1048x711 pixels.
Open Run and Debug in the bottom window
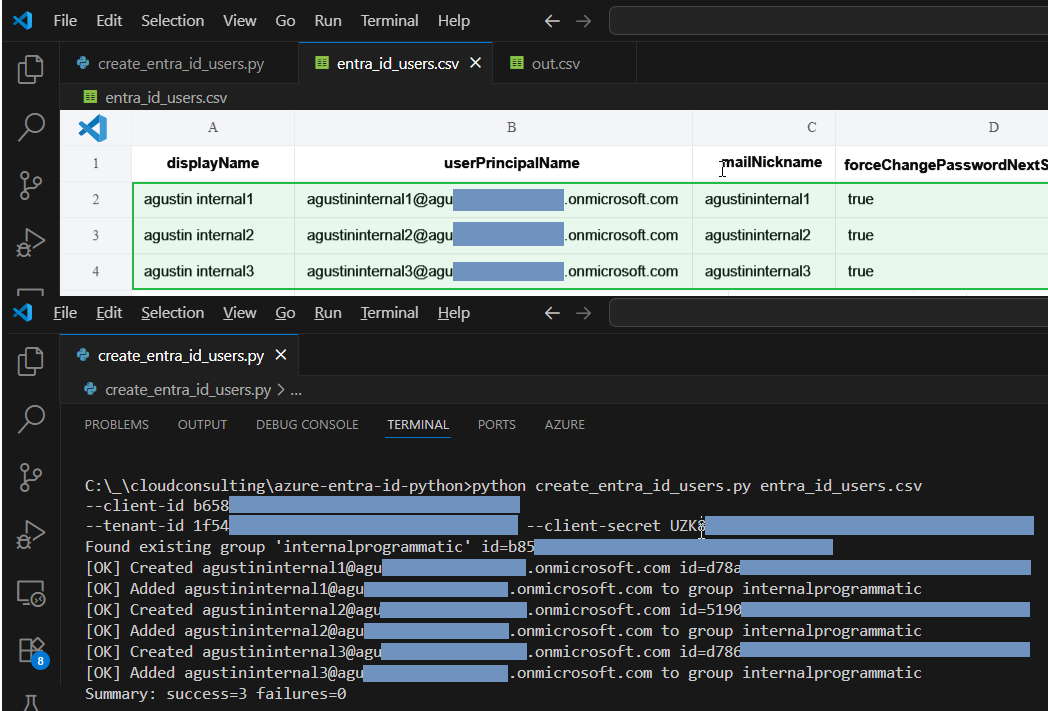coord(31,535)
